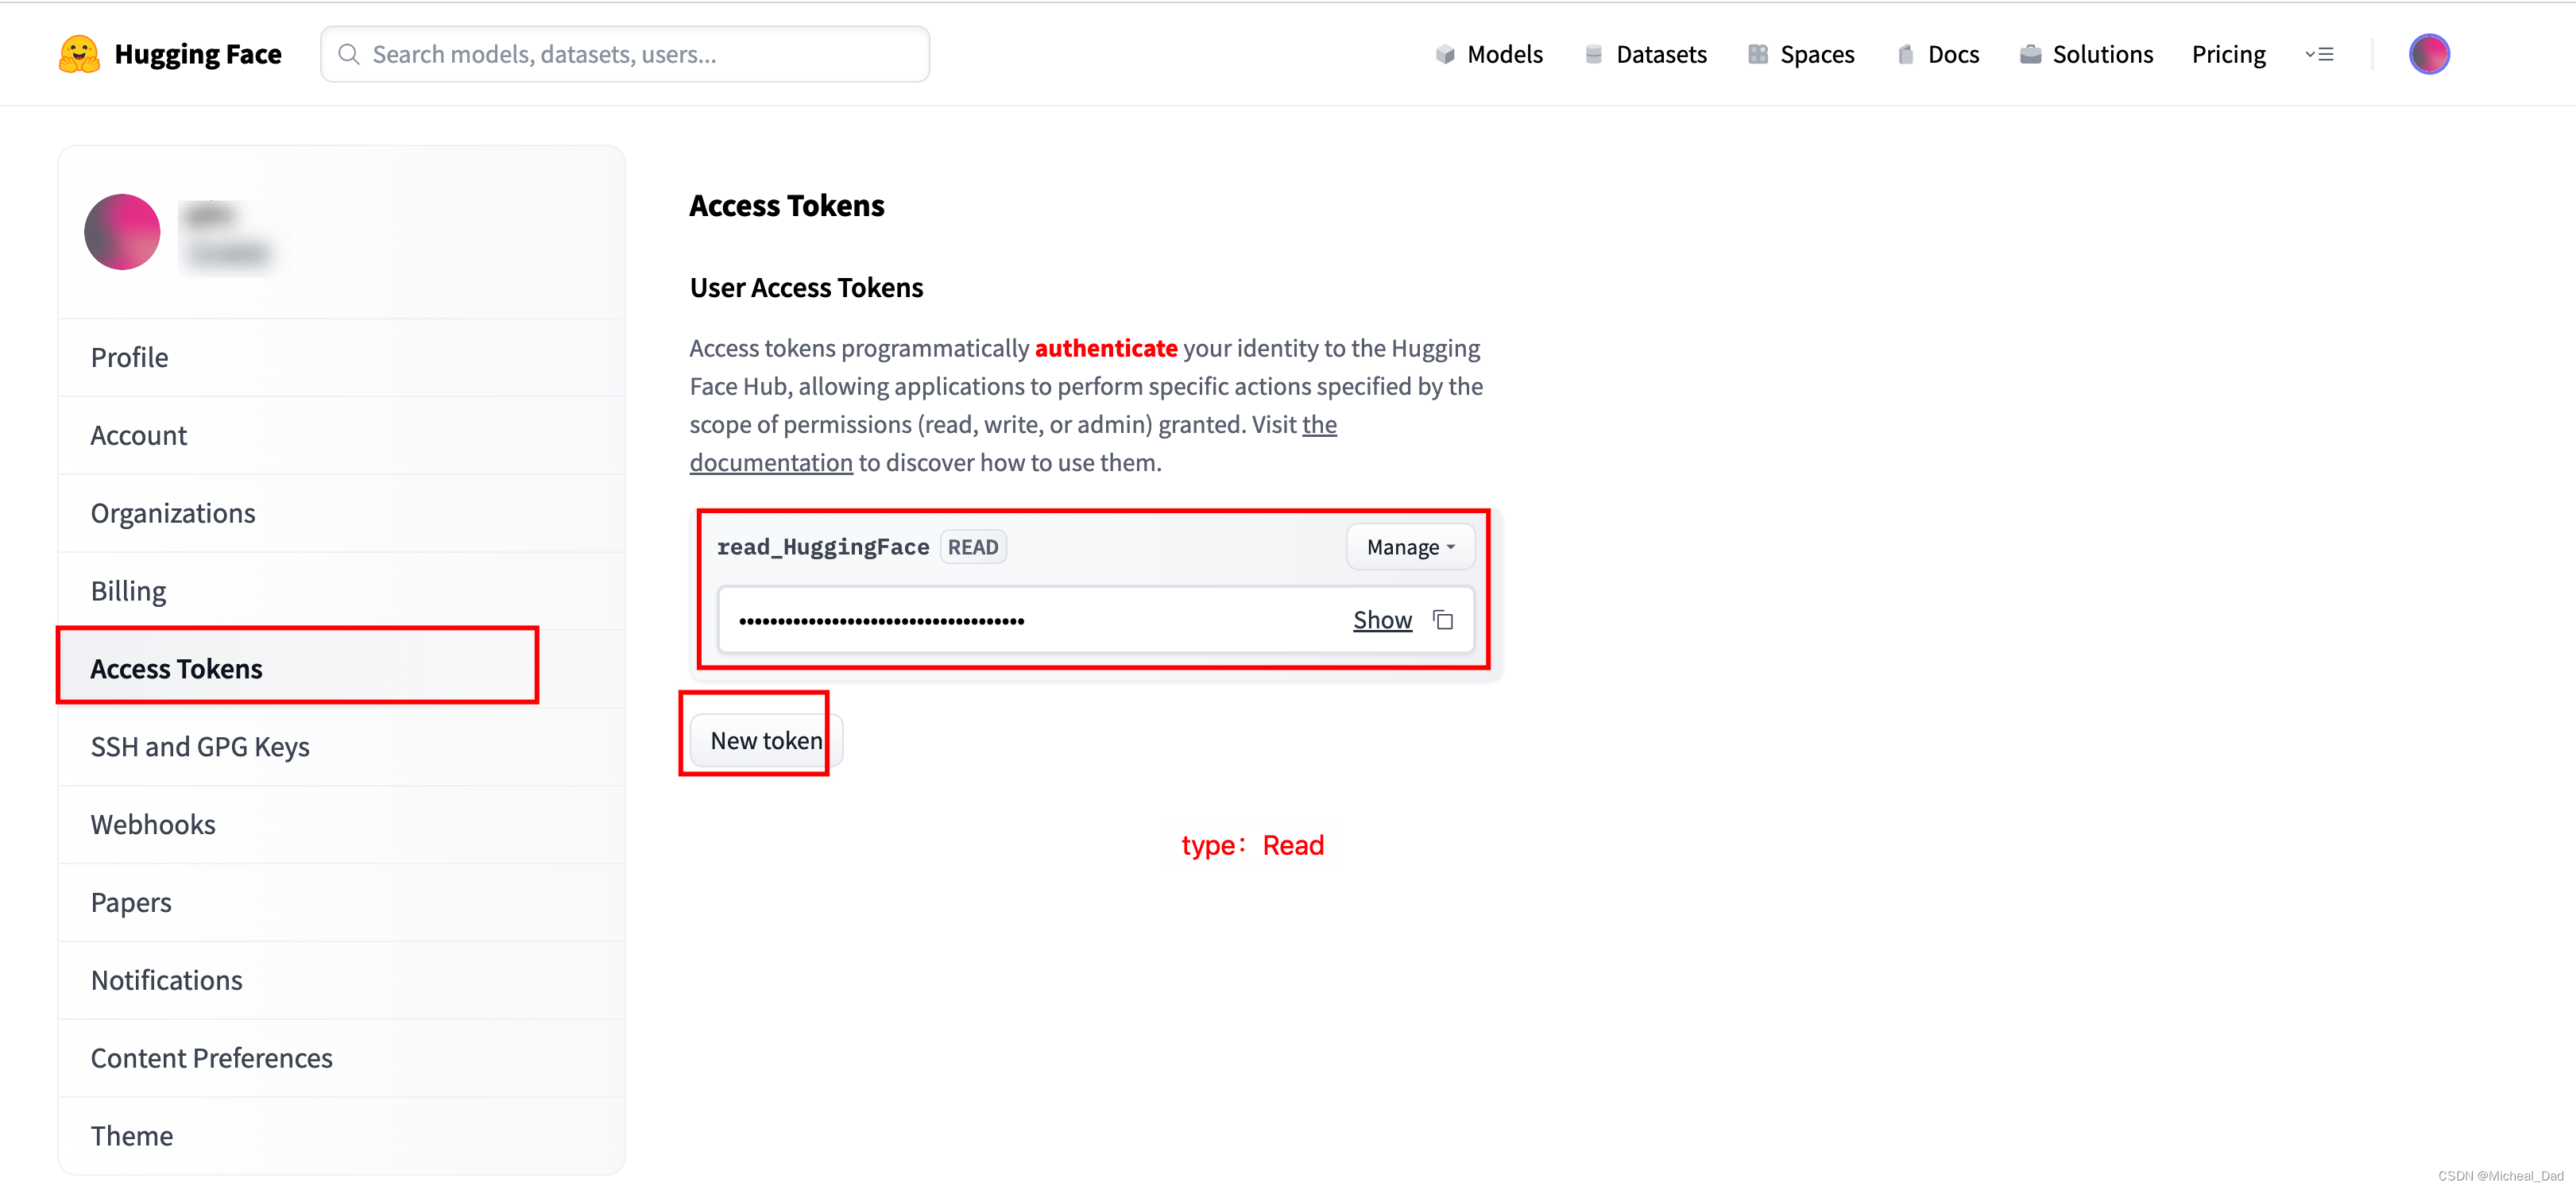The height and width of the screenshot is (1190, 2576).
Task: Open the Papers settings section
Action: click(342, 903)
